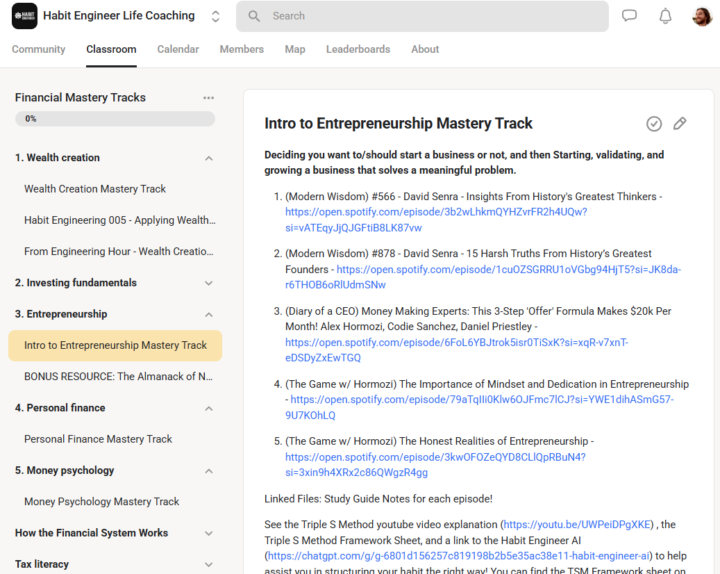Go to the Leaderboards tab

[x=358, y=49]
